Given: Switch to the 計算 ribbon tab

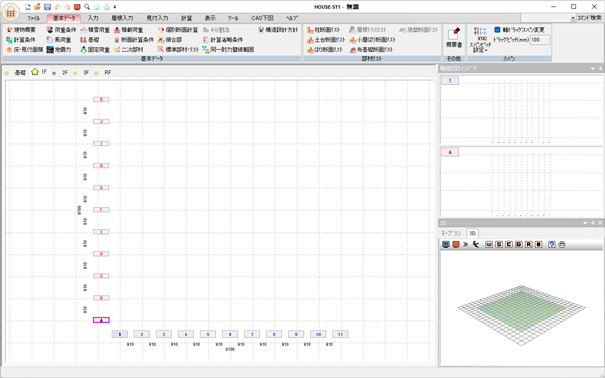Looking at the screenshot, I should (187, 18).
